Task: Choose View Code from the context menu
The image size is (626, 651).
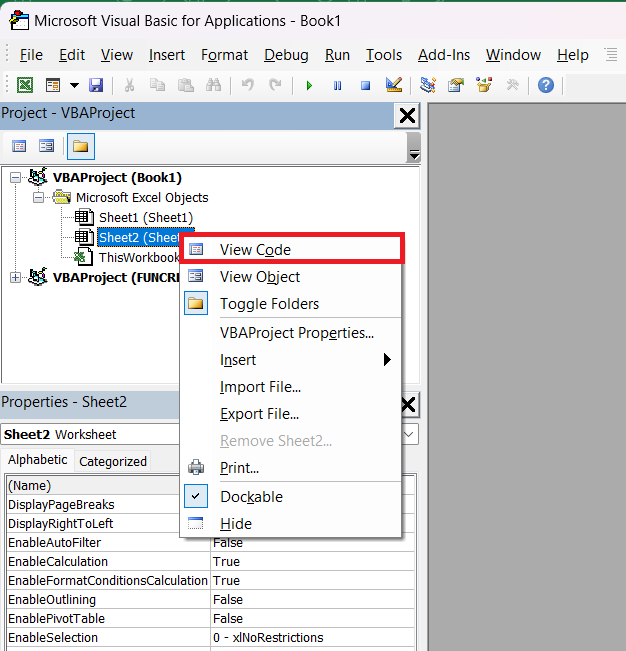Action: (x=292, y=250)
